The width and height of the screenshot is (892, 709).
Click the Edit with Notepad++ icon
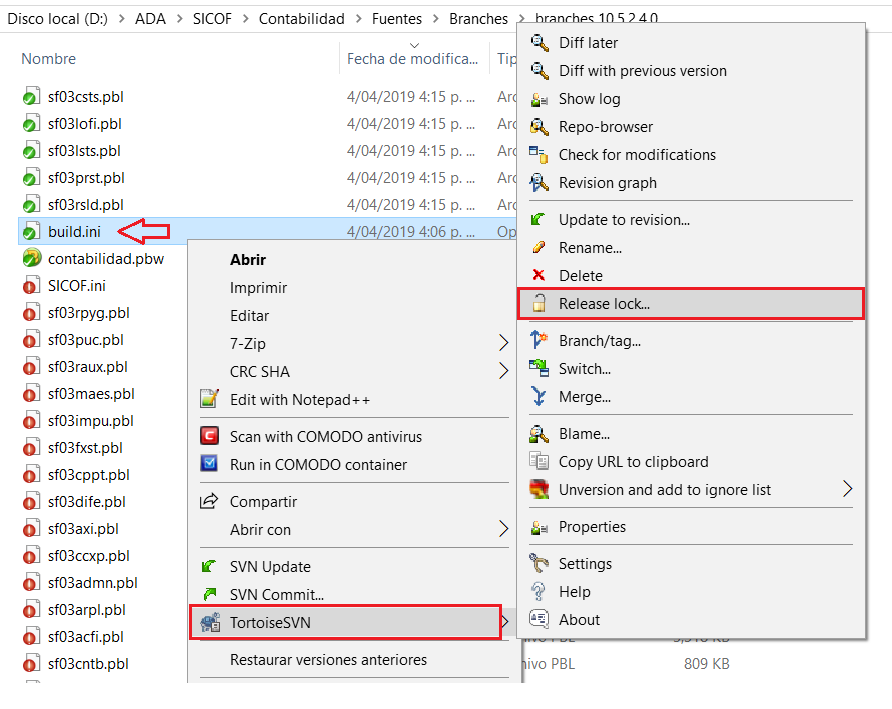pos(209,400)
